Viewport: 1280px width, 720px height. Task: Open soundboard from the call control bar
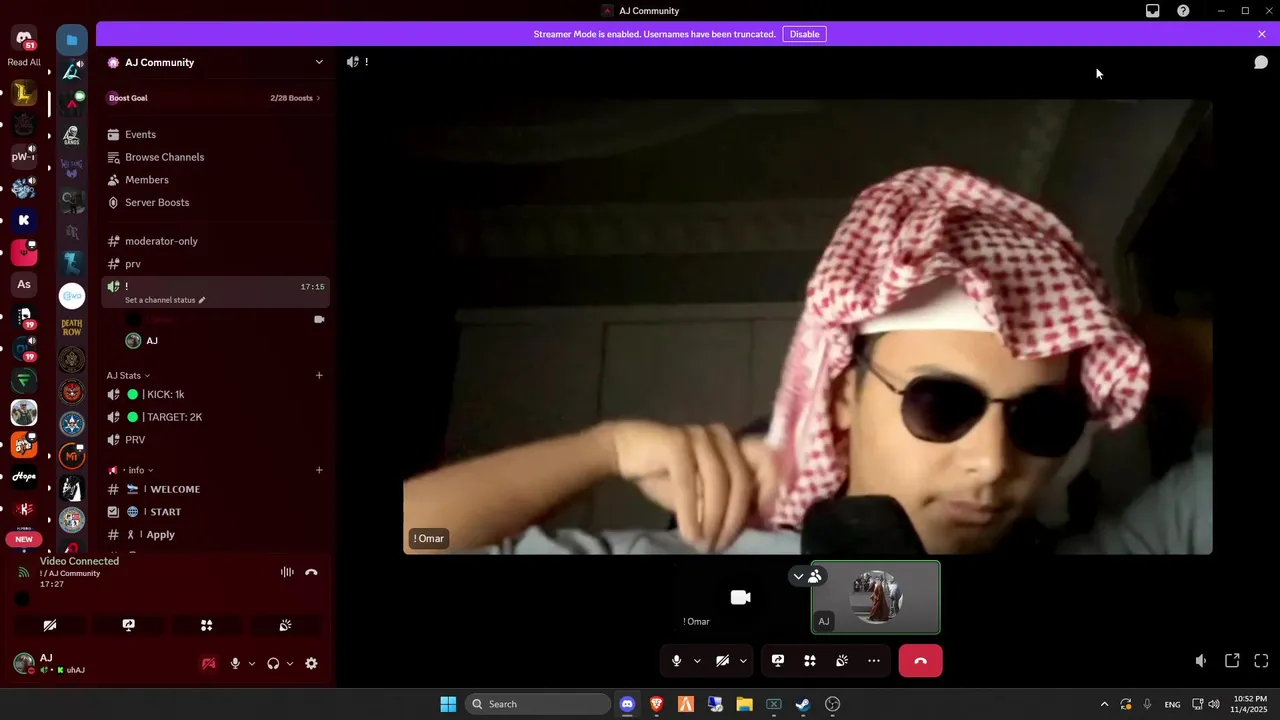842,661
